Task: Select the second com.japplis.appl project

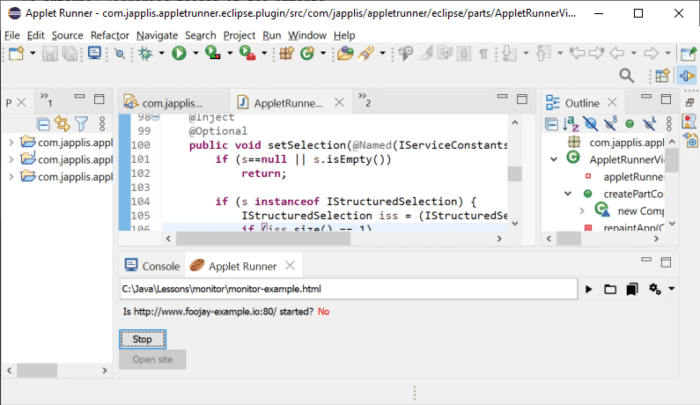Action: coord(67,159)
